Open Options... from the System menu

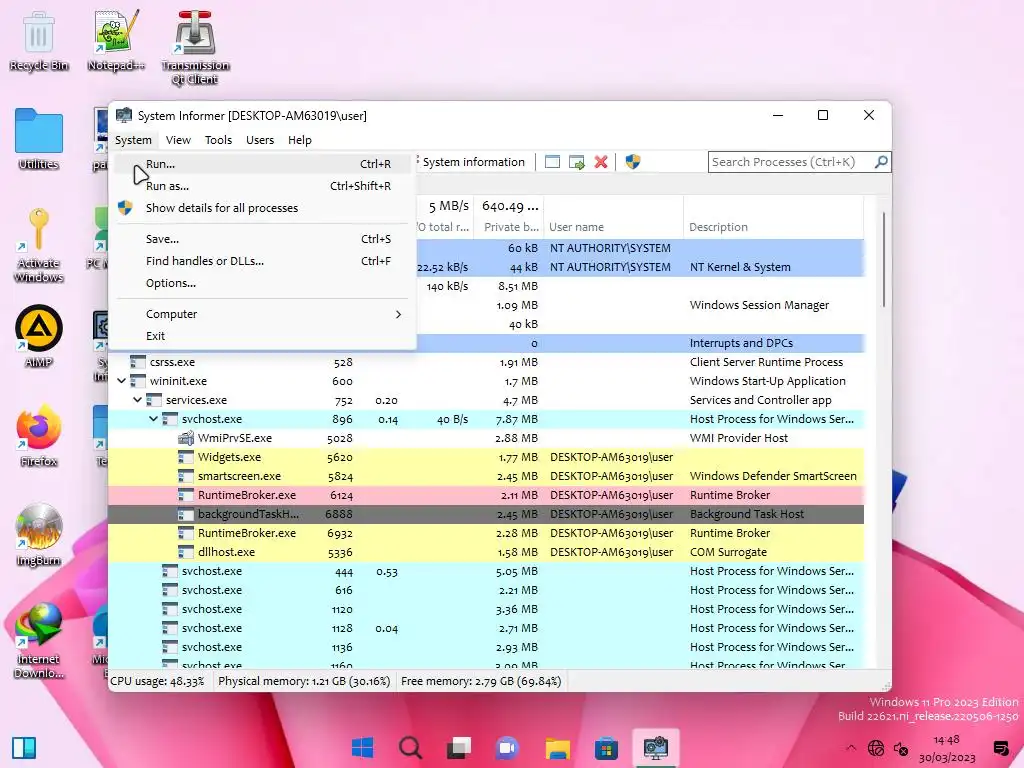coord(263,283)
